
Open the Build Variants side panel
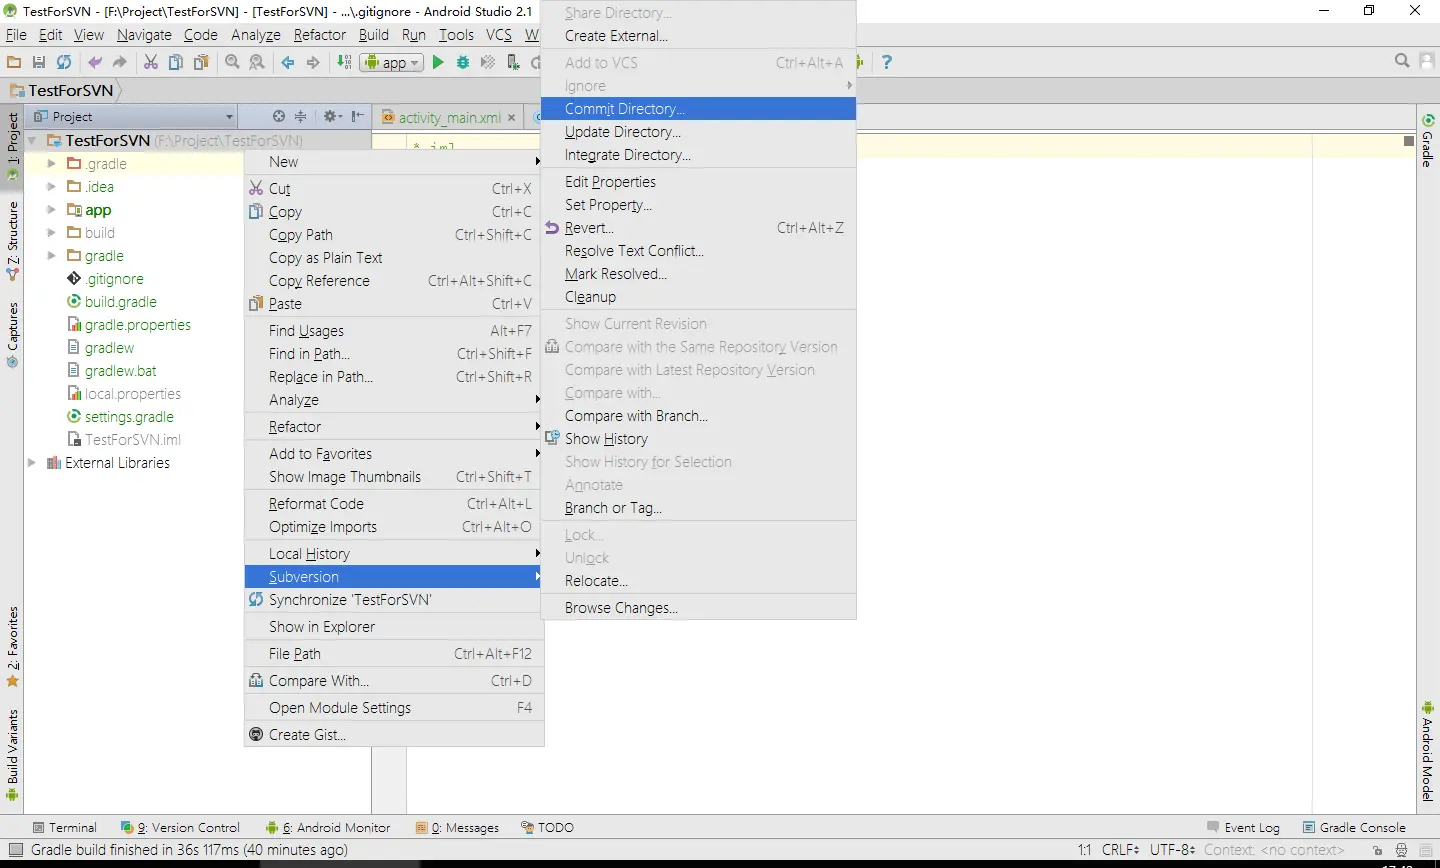click(x=12, y=755)
